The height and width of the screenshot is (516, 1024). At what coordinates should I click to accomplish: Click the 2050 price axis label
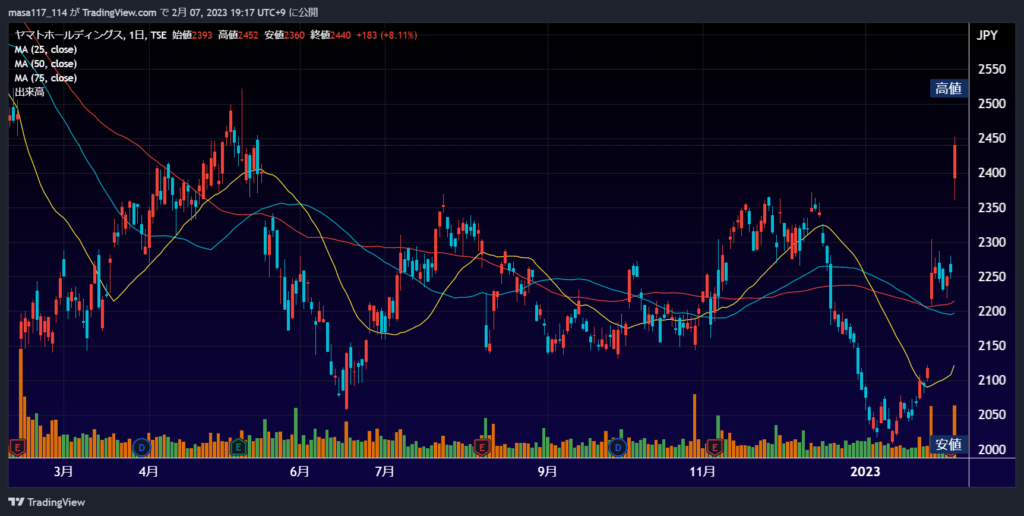point(992,415)
